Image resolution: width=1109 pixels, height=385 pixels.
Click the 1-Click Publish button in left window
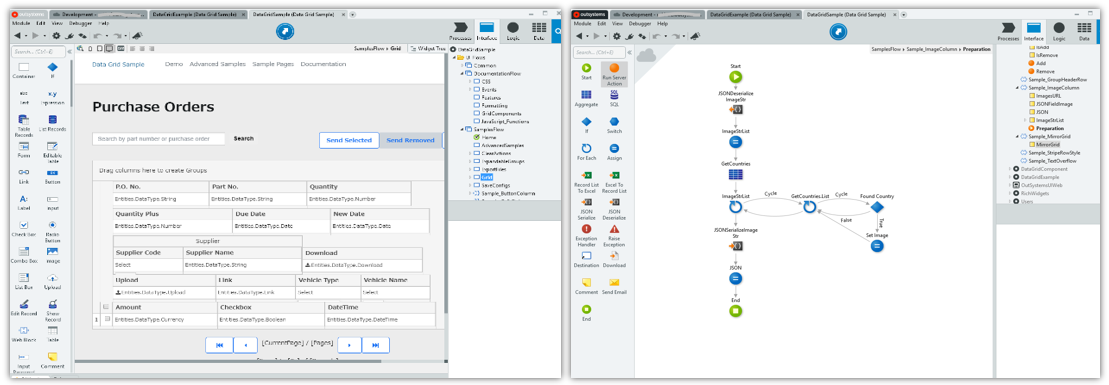284,31
